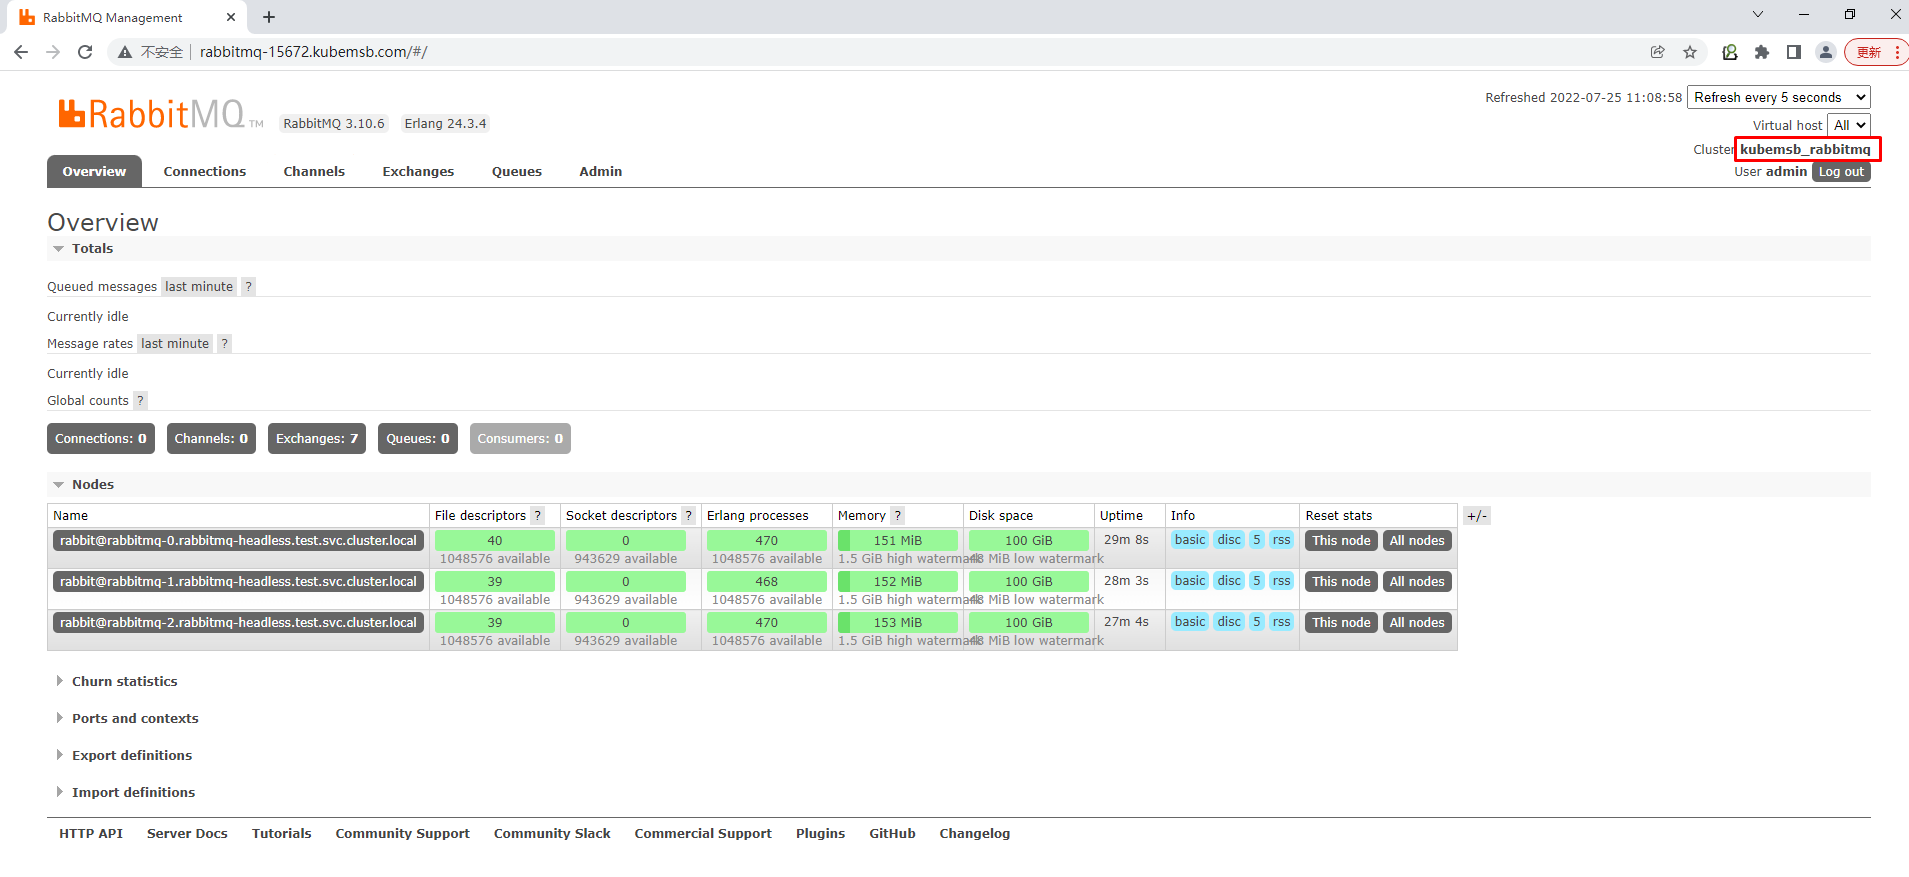Open the browser tab search chevron

(x=1758, y=15)
